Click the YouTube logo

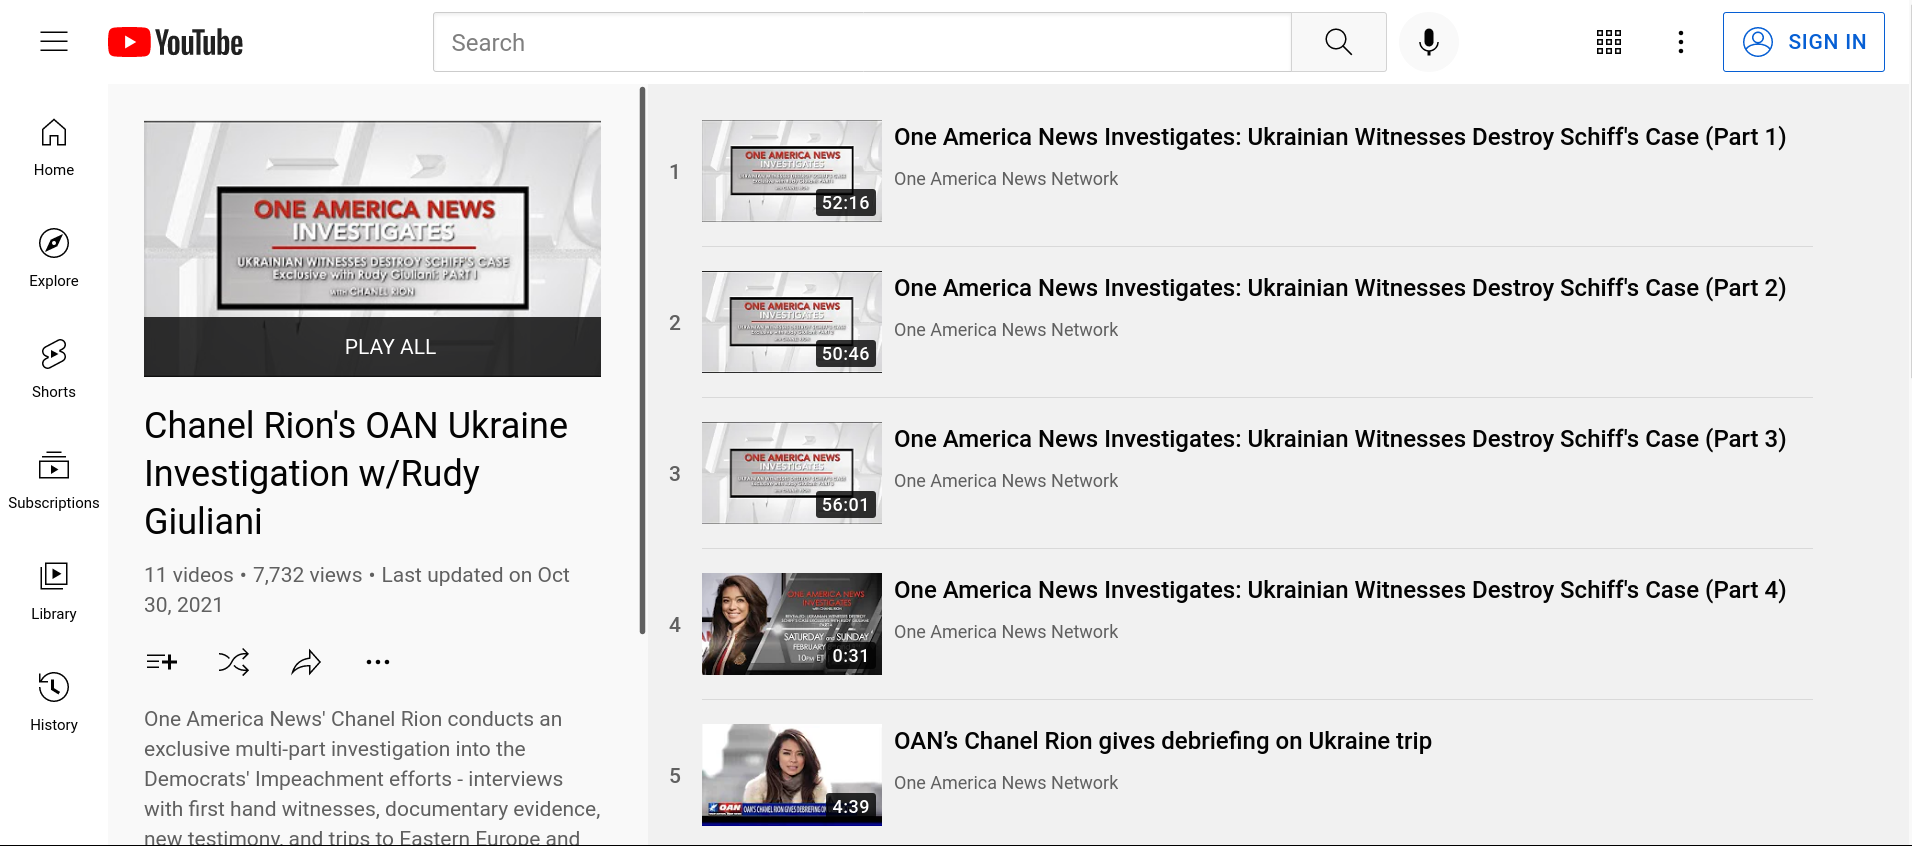[176, 42]
